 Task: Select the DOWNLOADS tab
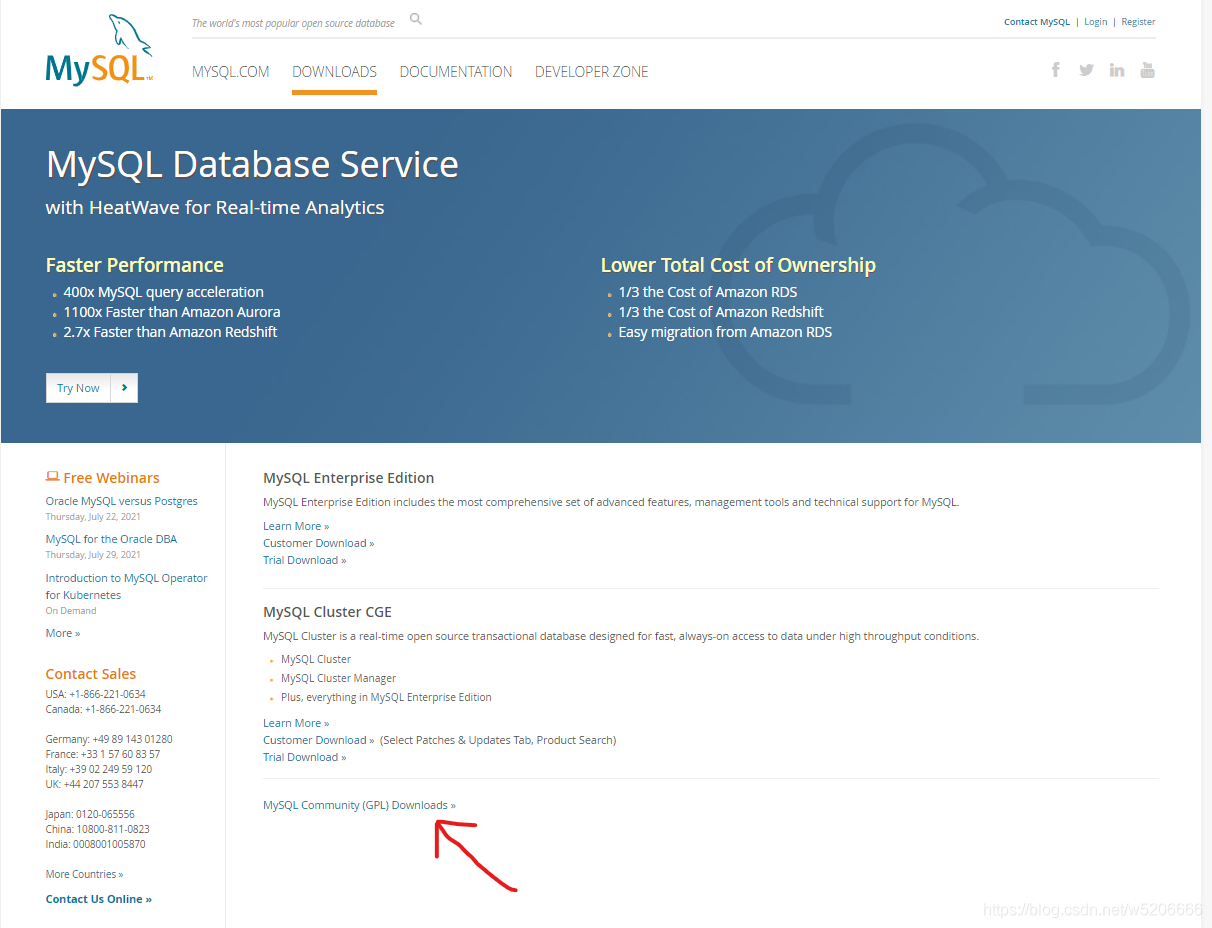click(334, 72)
